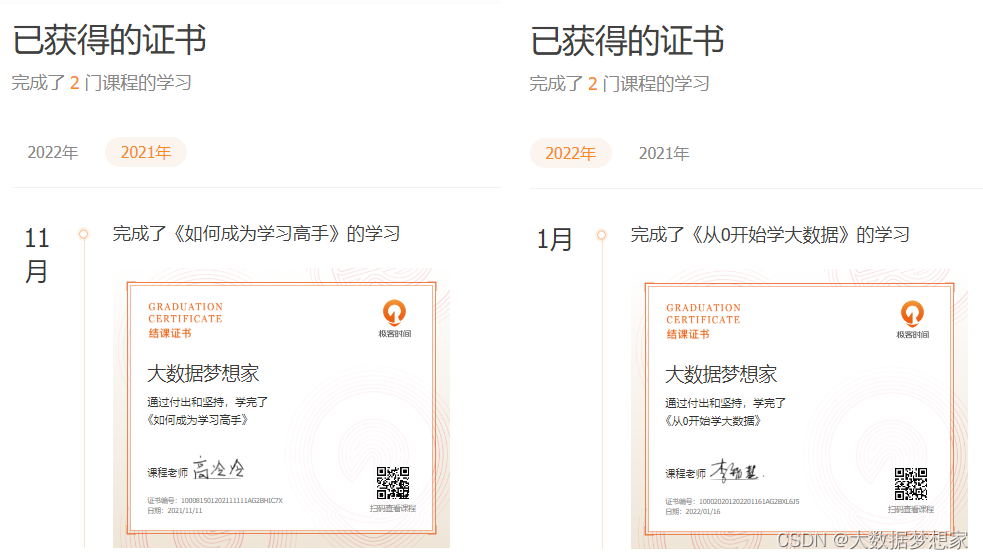Click the teacher signature on the 如何成为学习高手 certificate

[218, 469]
